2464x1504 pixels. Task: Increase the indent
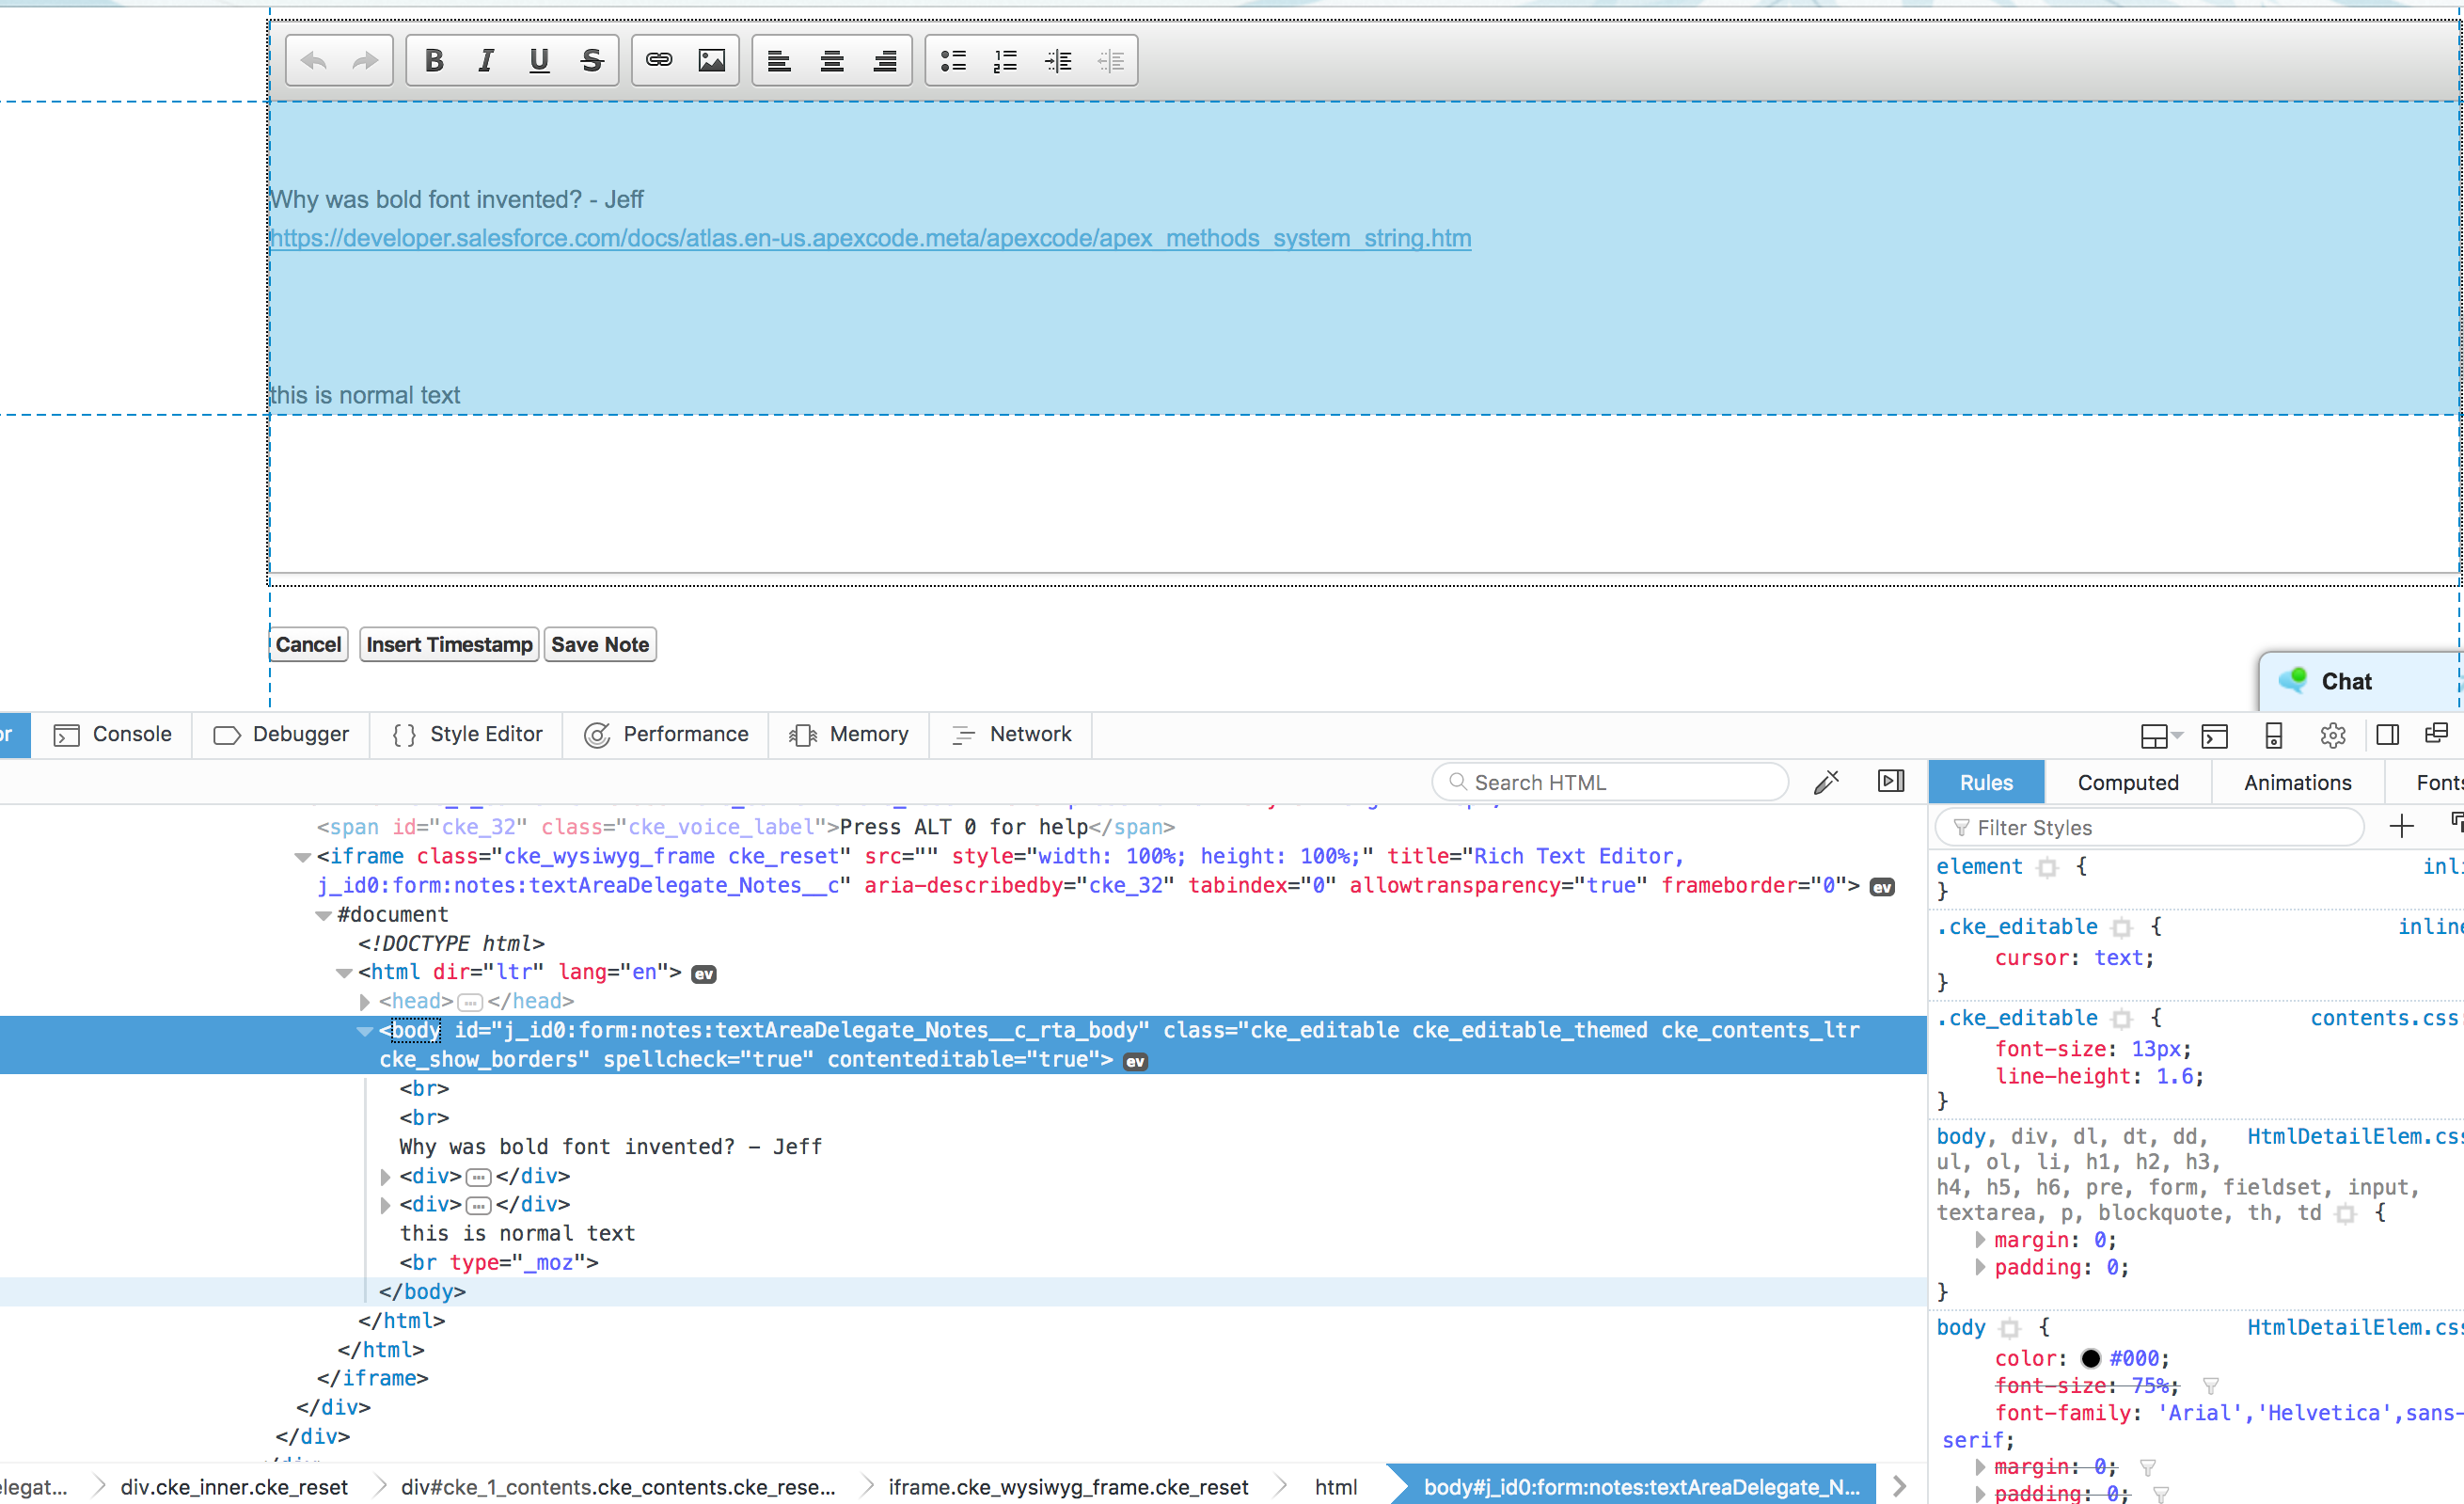click(x=1058, y=61)
